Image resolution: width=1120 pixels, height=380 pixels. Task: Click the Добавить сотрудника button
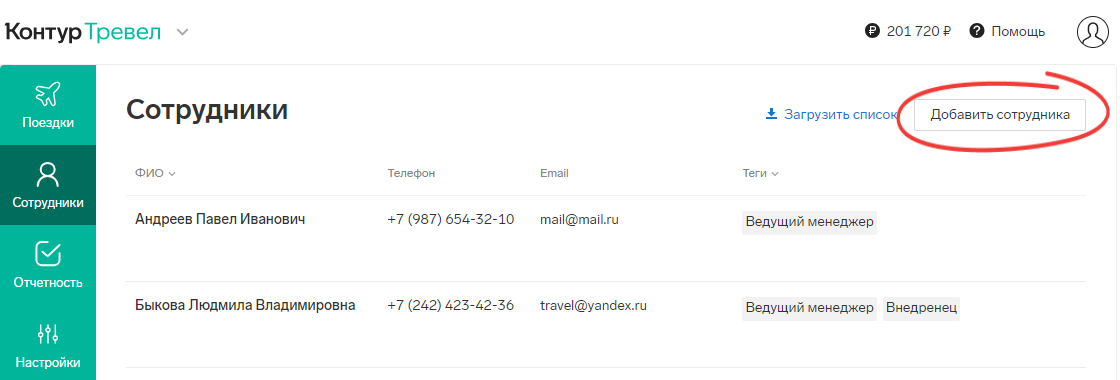click(x=1000, y=115)
